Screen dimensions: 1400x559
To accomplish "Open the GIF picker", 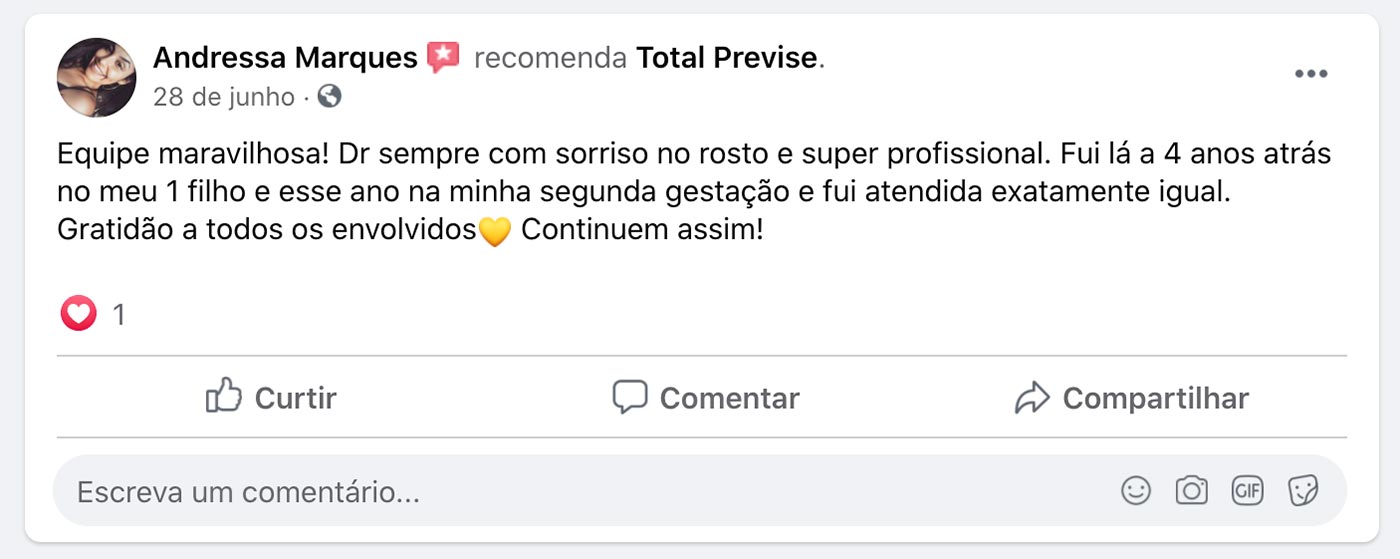I will 1247,491.
